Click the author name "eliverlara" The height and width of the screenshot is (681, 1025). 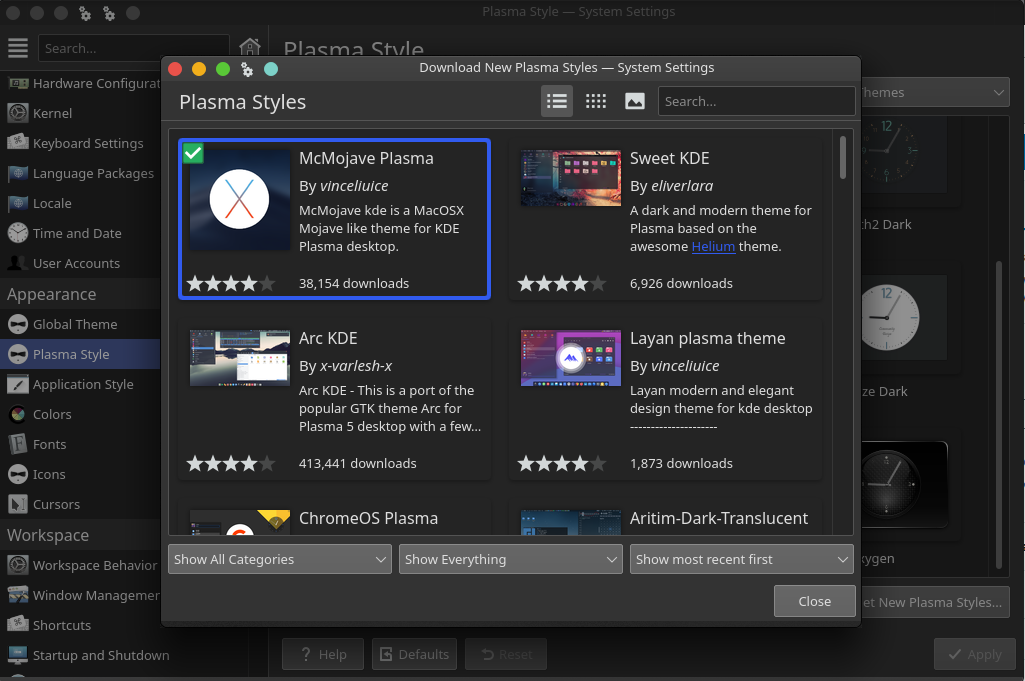[682, 186]
